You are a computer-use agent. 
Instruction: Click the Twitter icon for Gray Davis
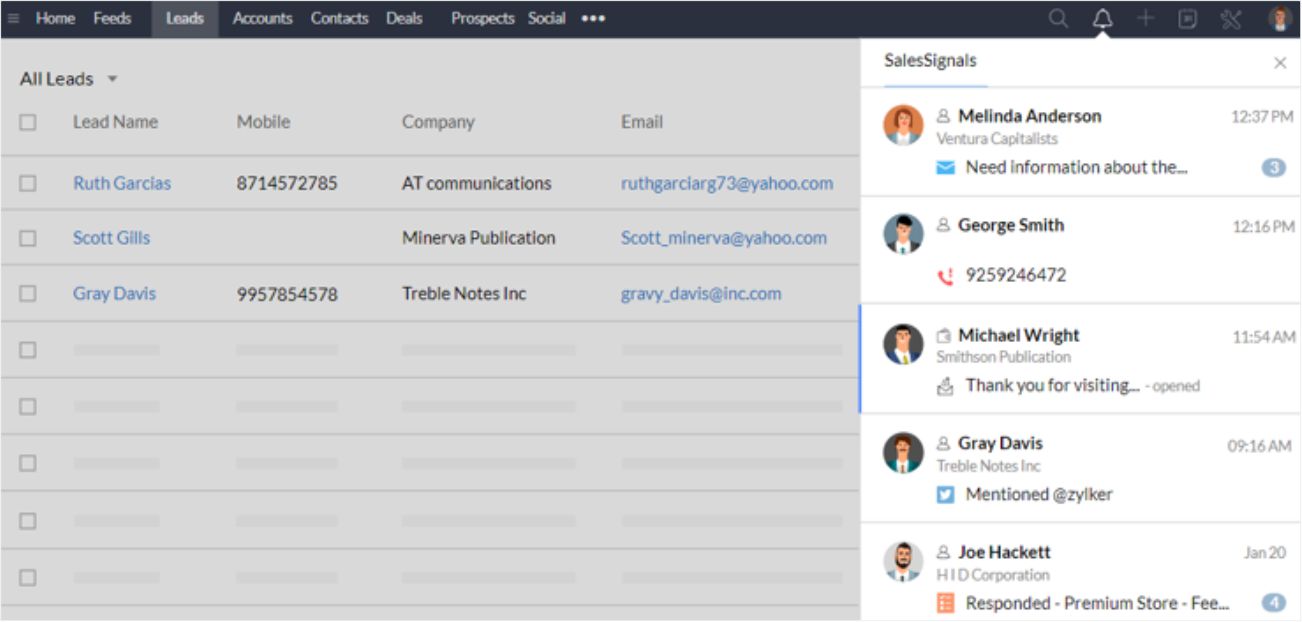[x=945, y=494]
